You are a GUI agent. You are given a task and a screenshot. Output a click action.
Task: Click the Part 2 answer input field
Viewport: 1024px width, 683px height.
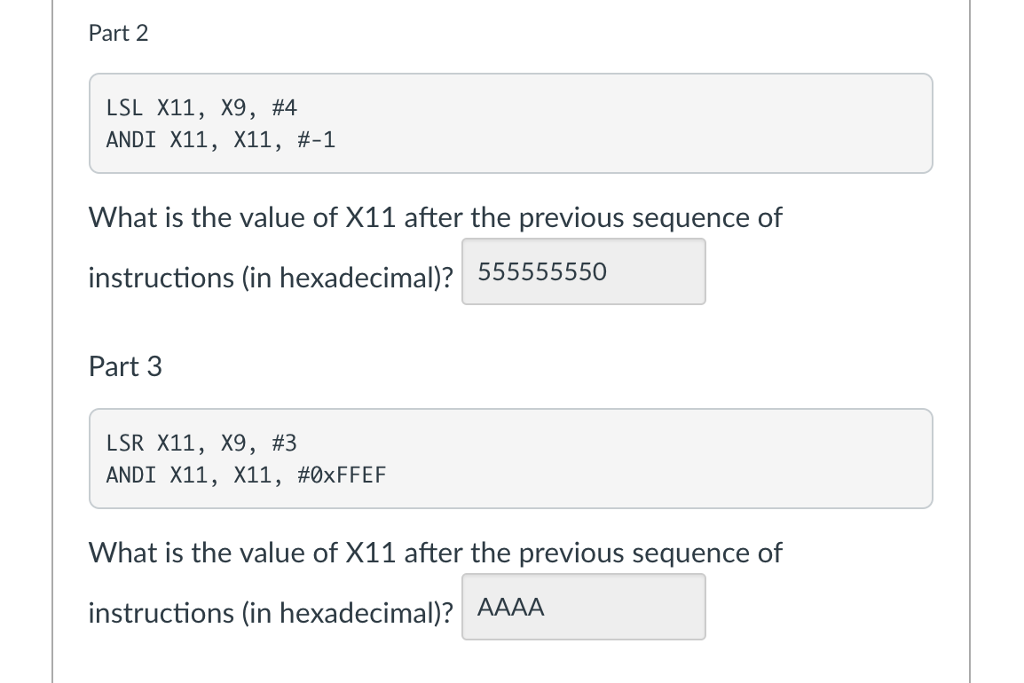(583, 271)
